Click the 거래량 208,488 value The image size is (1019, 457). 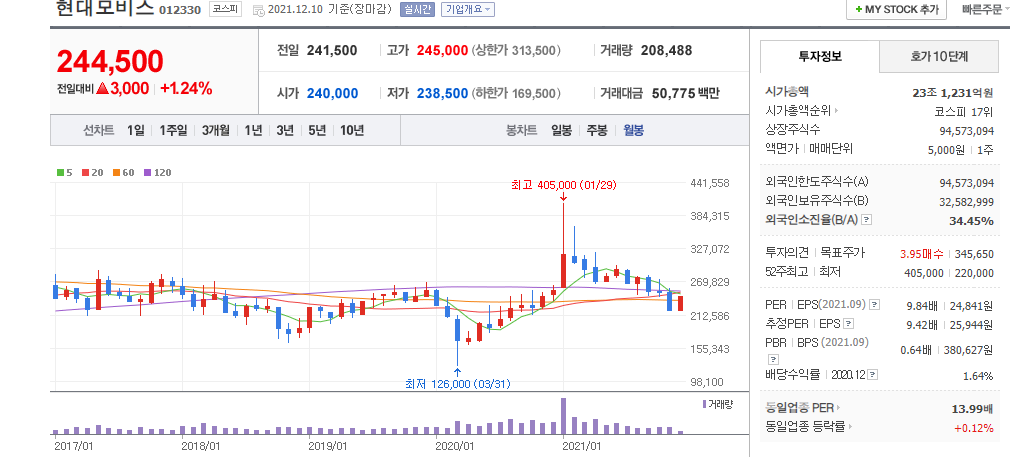[666, 51]
